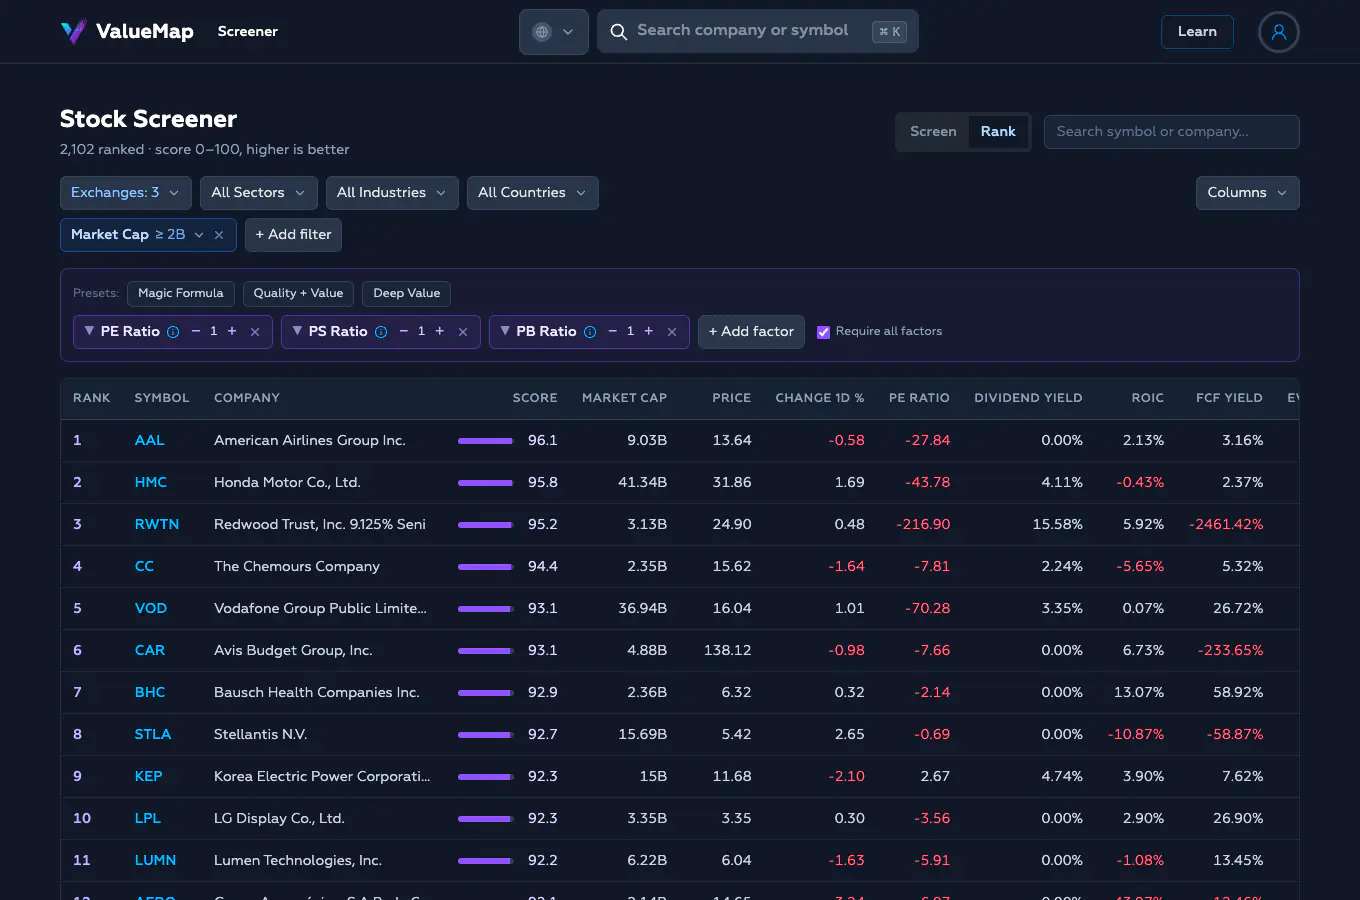Screen dimensions: 1360x900
Task: Apply the Quality + Value preset
Action: click(x=298, y=293)
